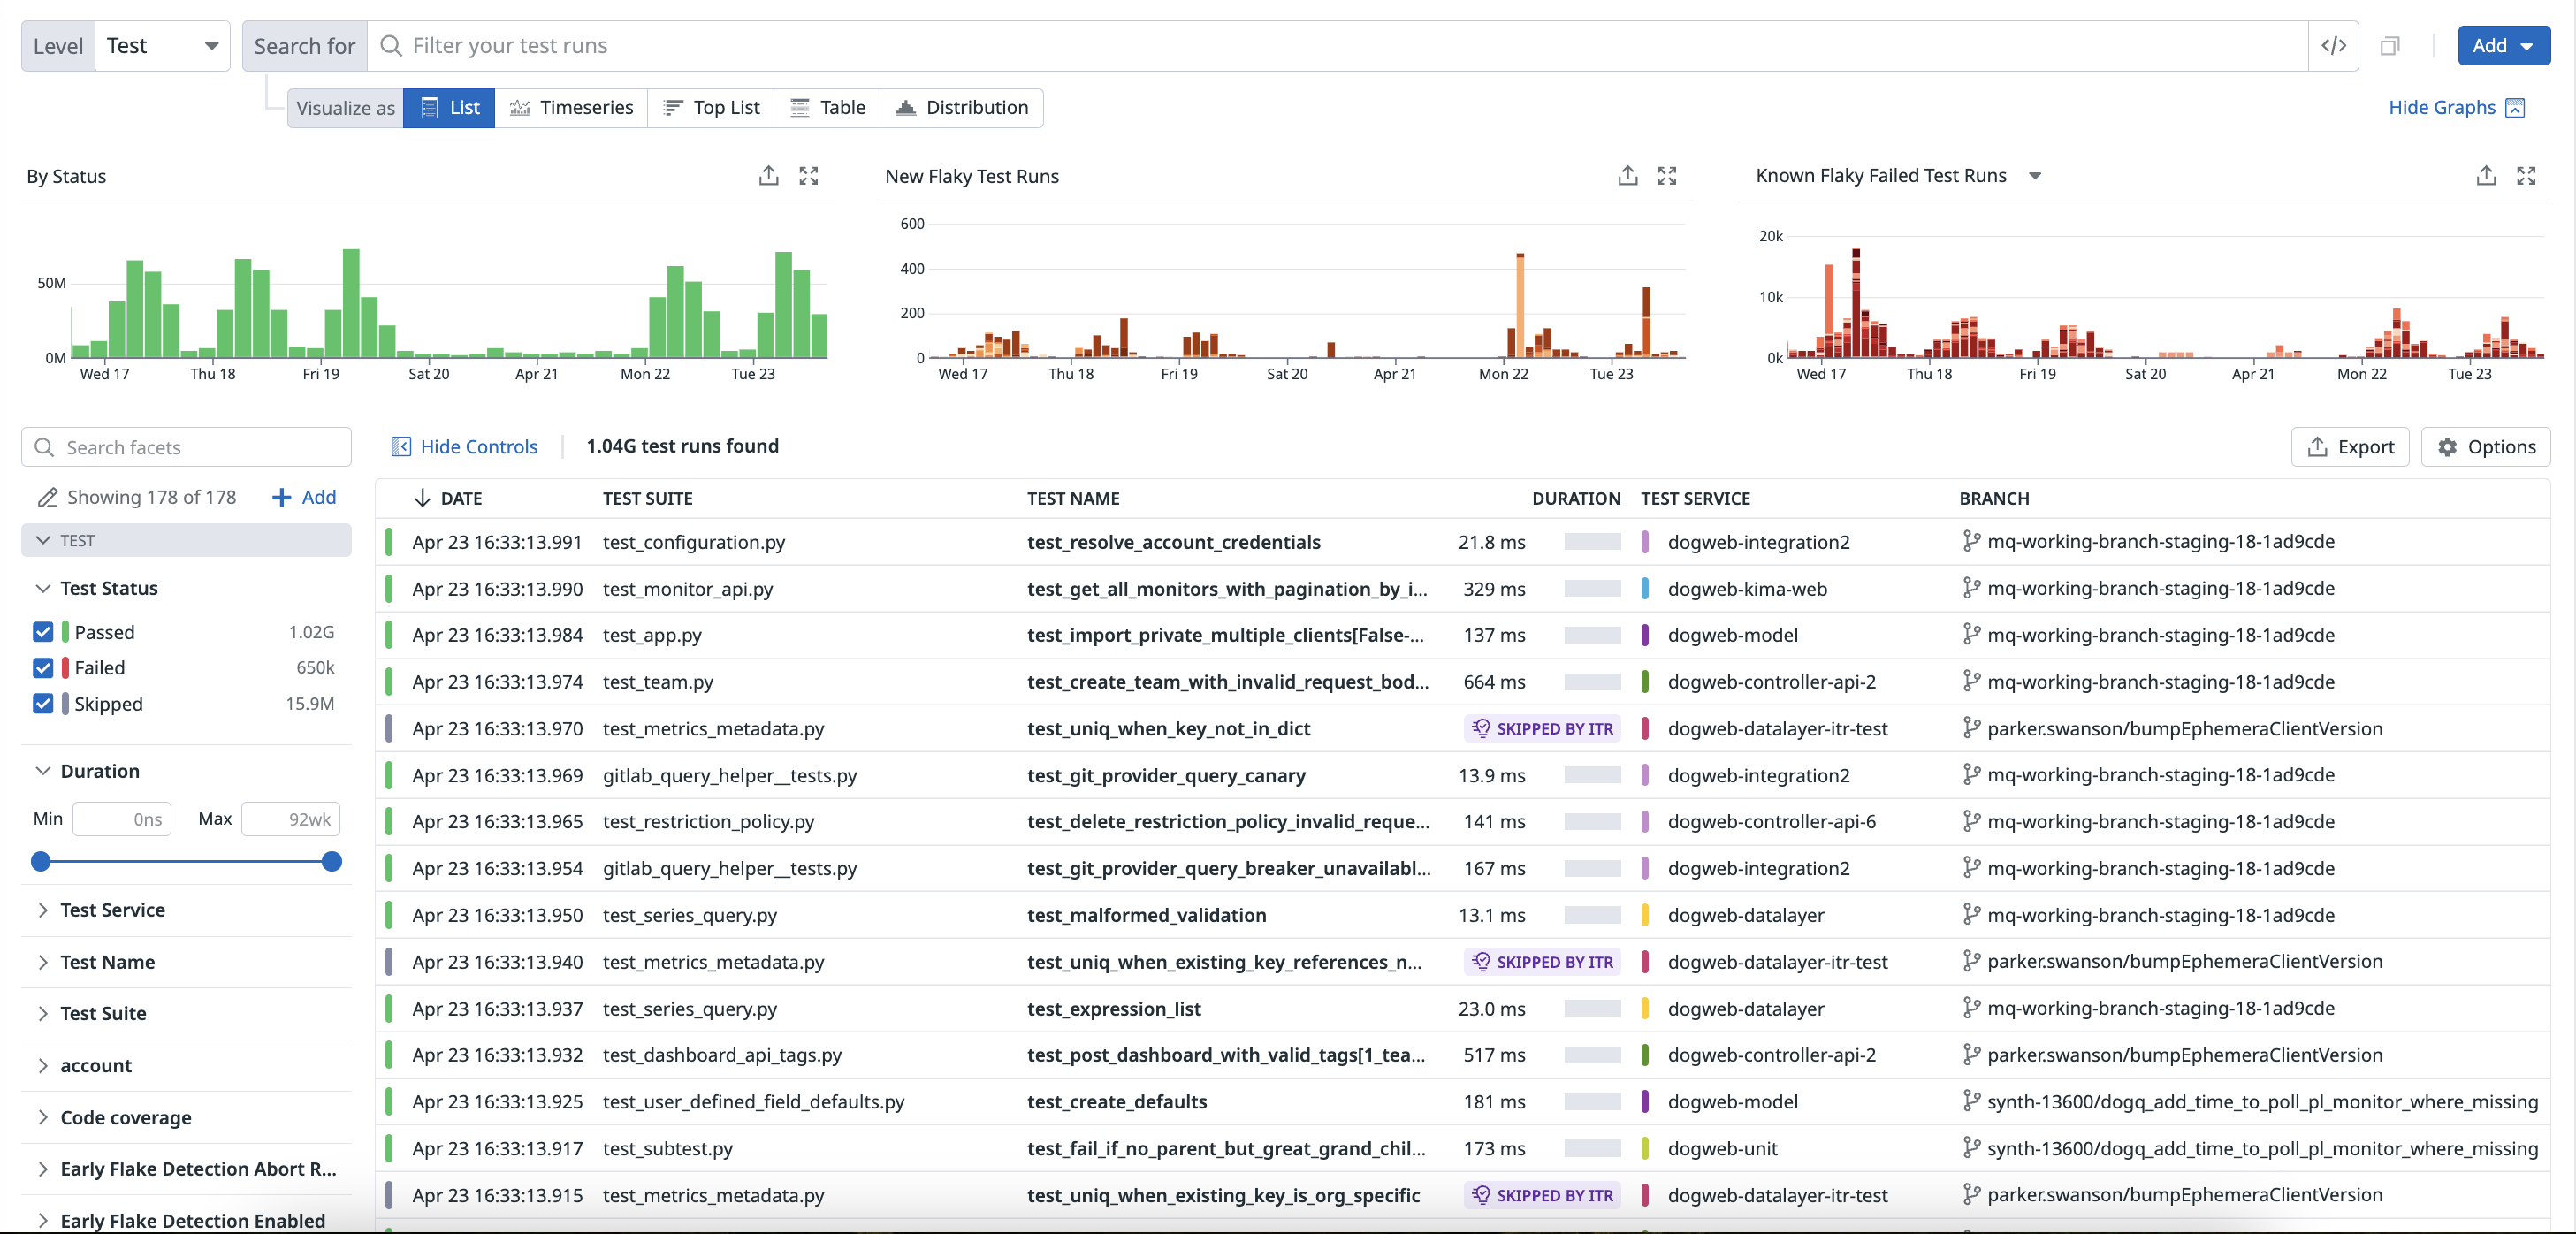The image size is (2576, 1234).
Task: Click the pencil edit facets icon
Action: click(x=46, y=497)
